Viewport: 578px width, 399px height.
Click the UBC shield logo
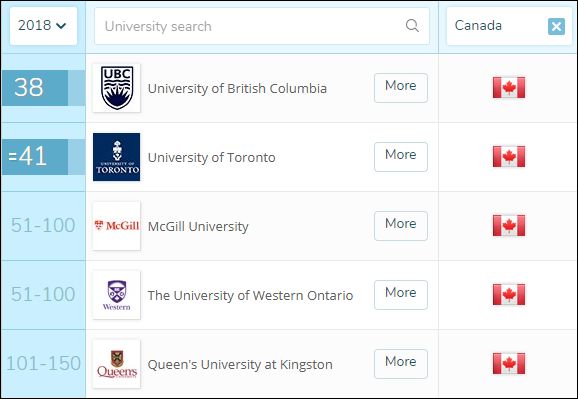tap(116, 88)
